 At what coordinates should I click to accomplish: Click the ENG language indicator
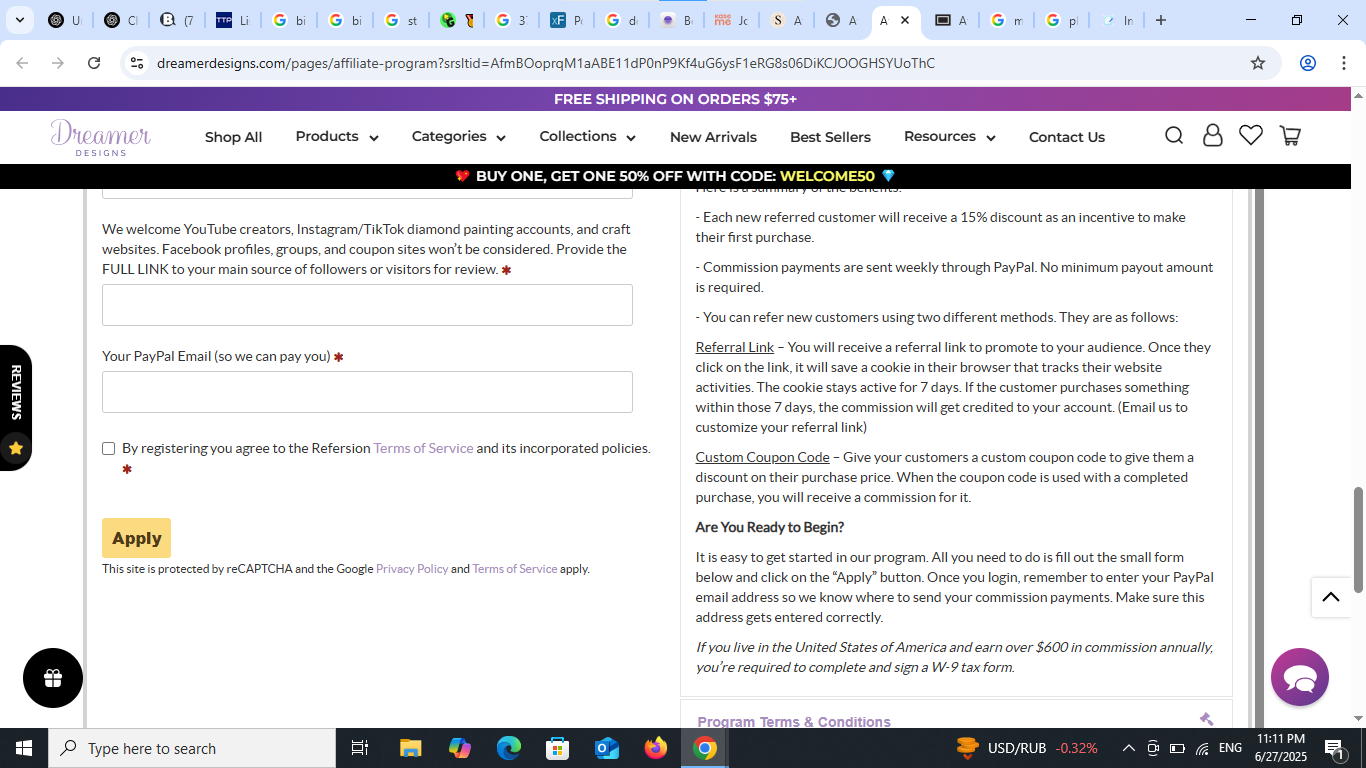coord(1230,748)
